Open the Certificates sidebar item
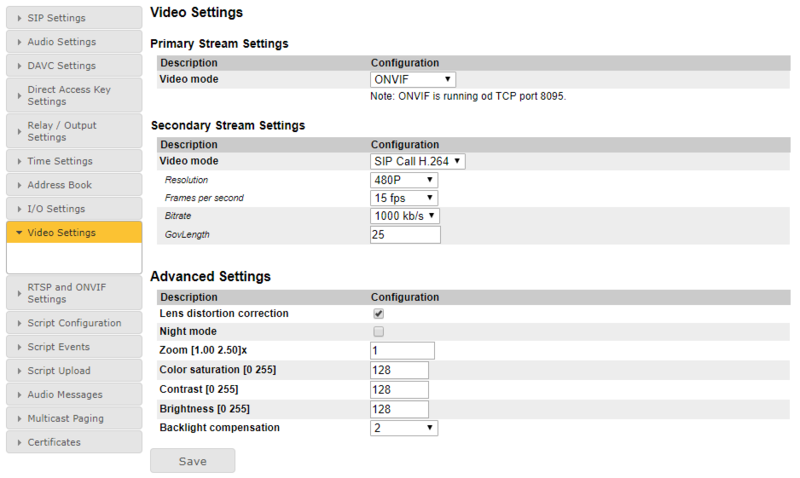 [x=74, y=442]
